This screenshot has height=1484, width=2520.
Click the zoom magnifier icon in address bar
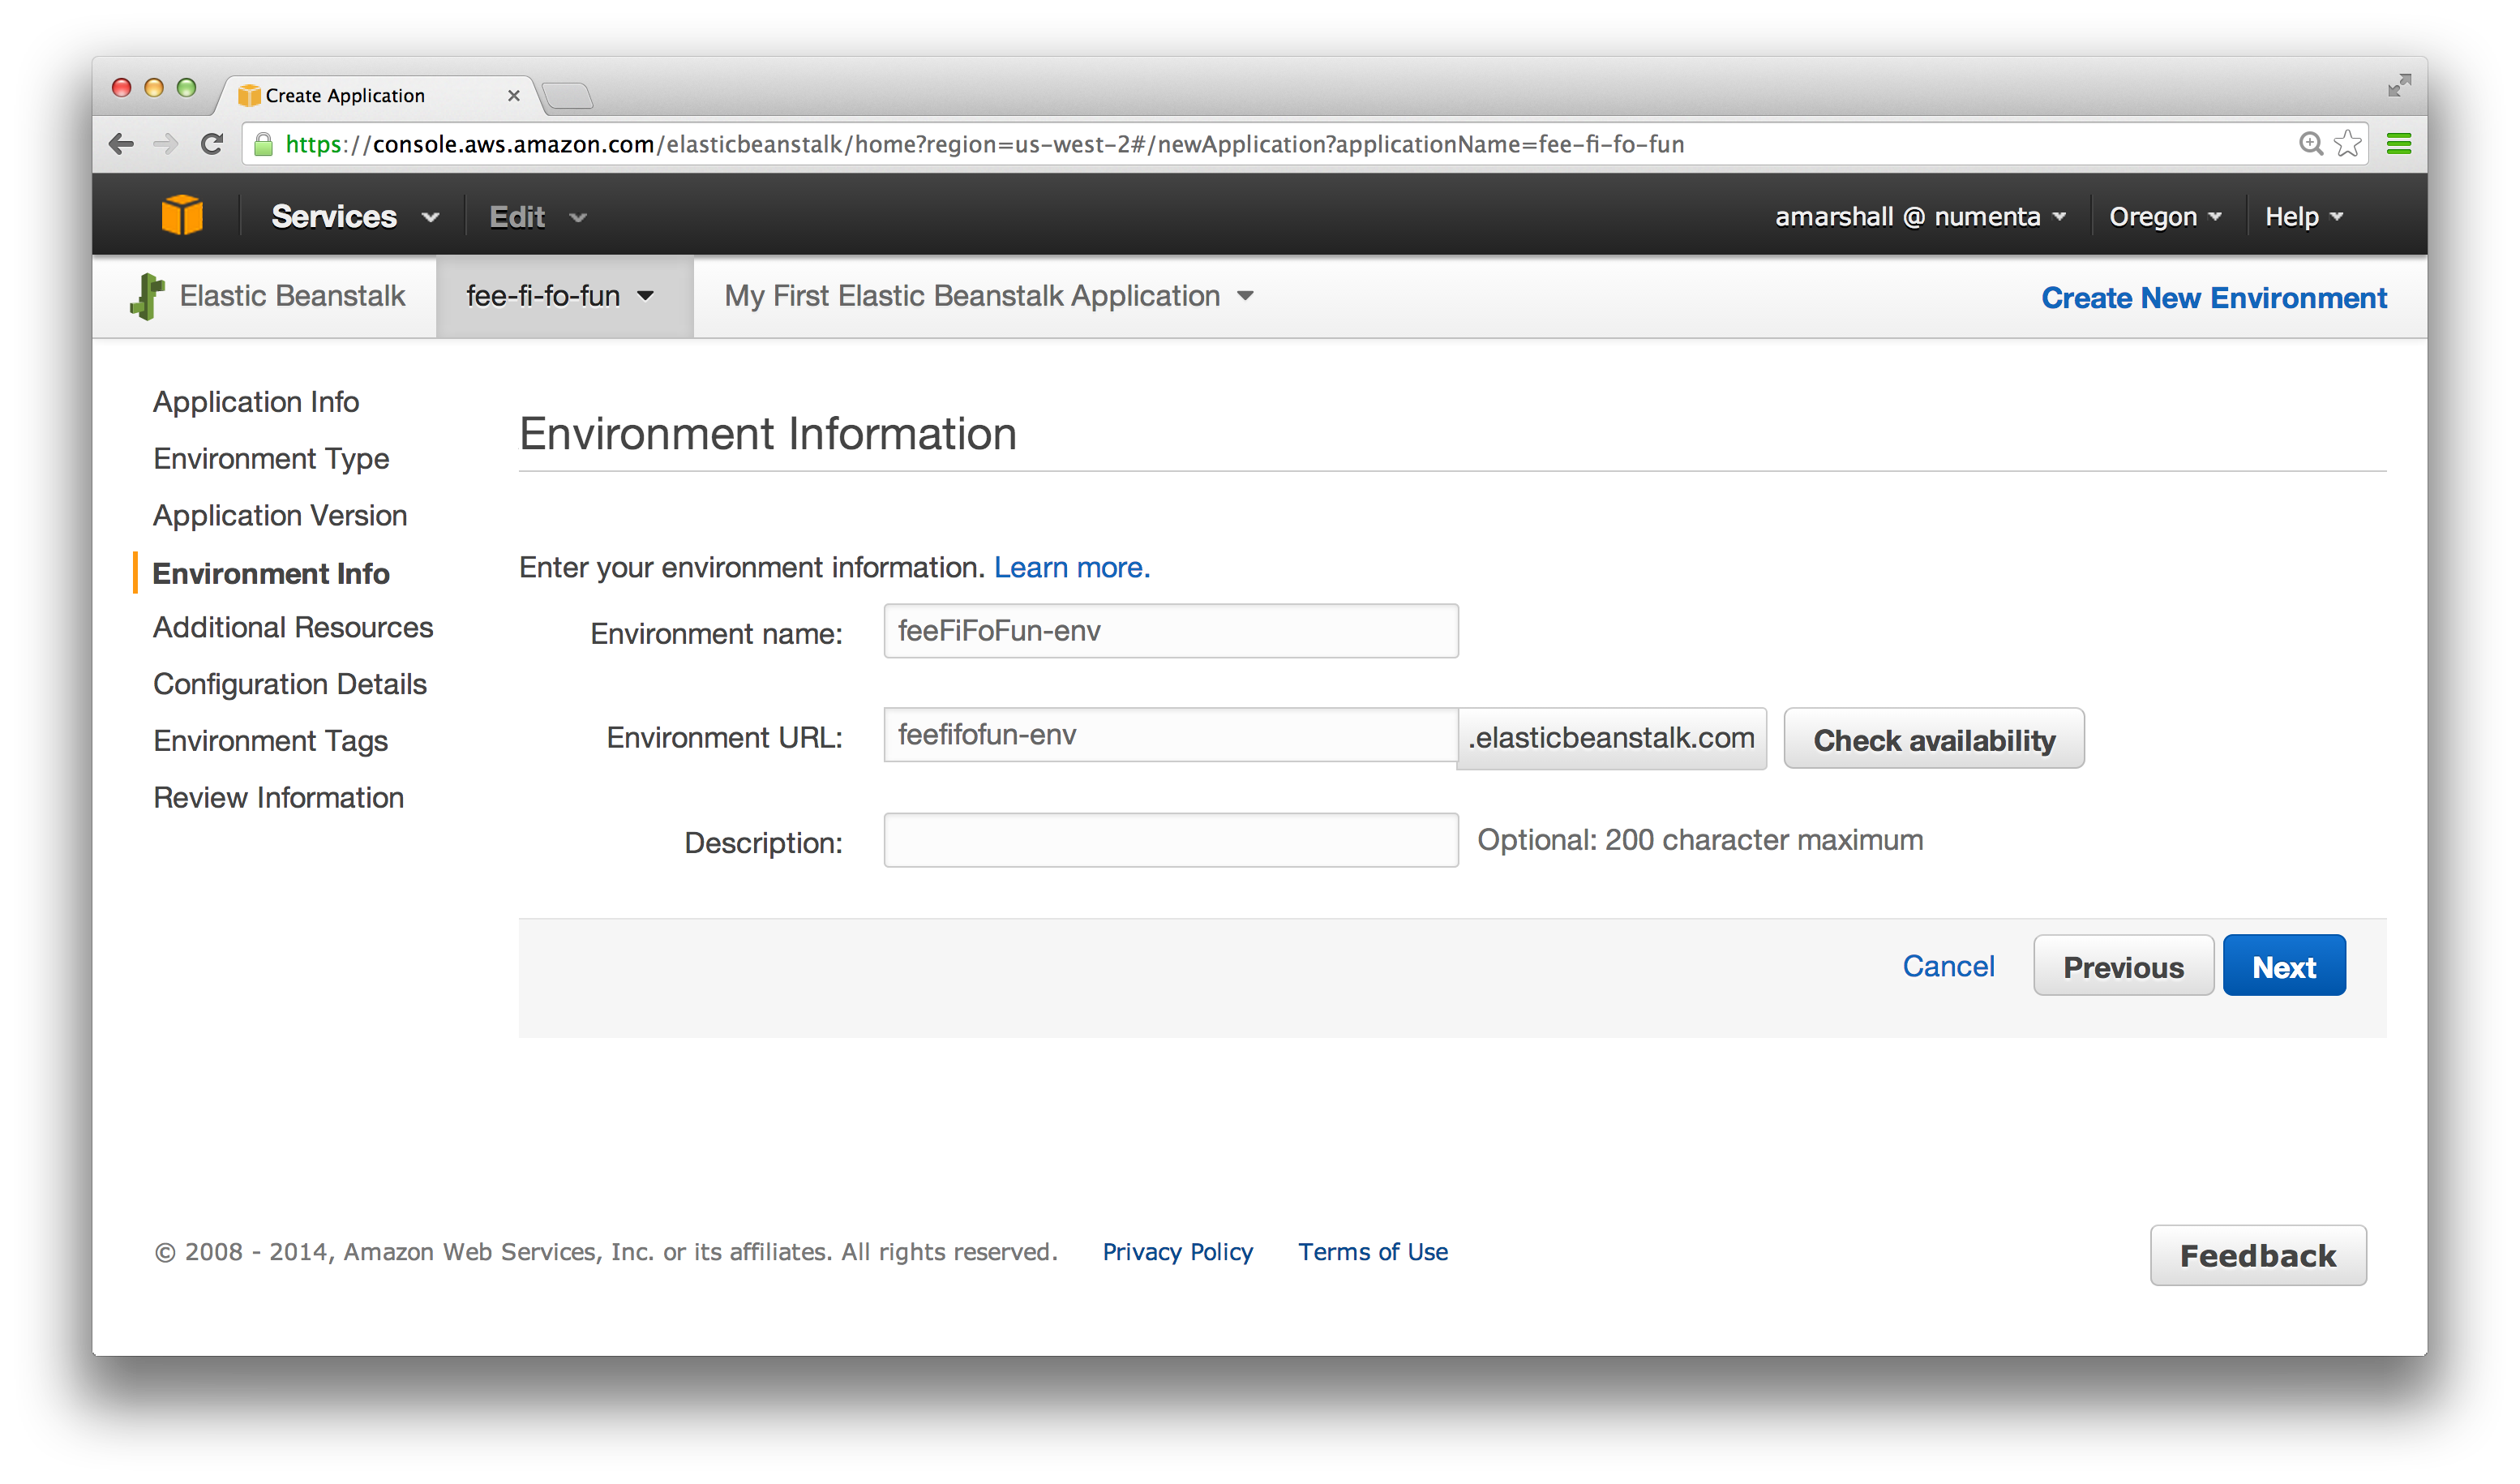[2310, 144]
